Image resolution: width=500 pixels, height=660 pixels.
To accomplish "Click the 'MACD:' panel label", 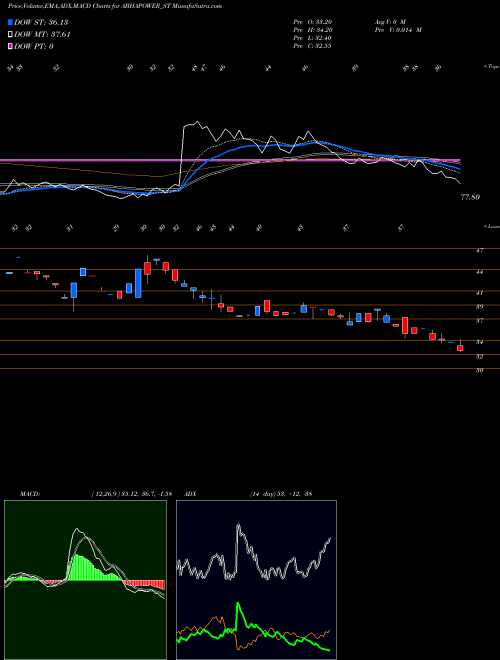I will (30, 494).
